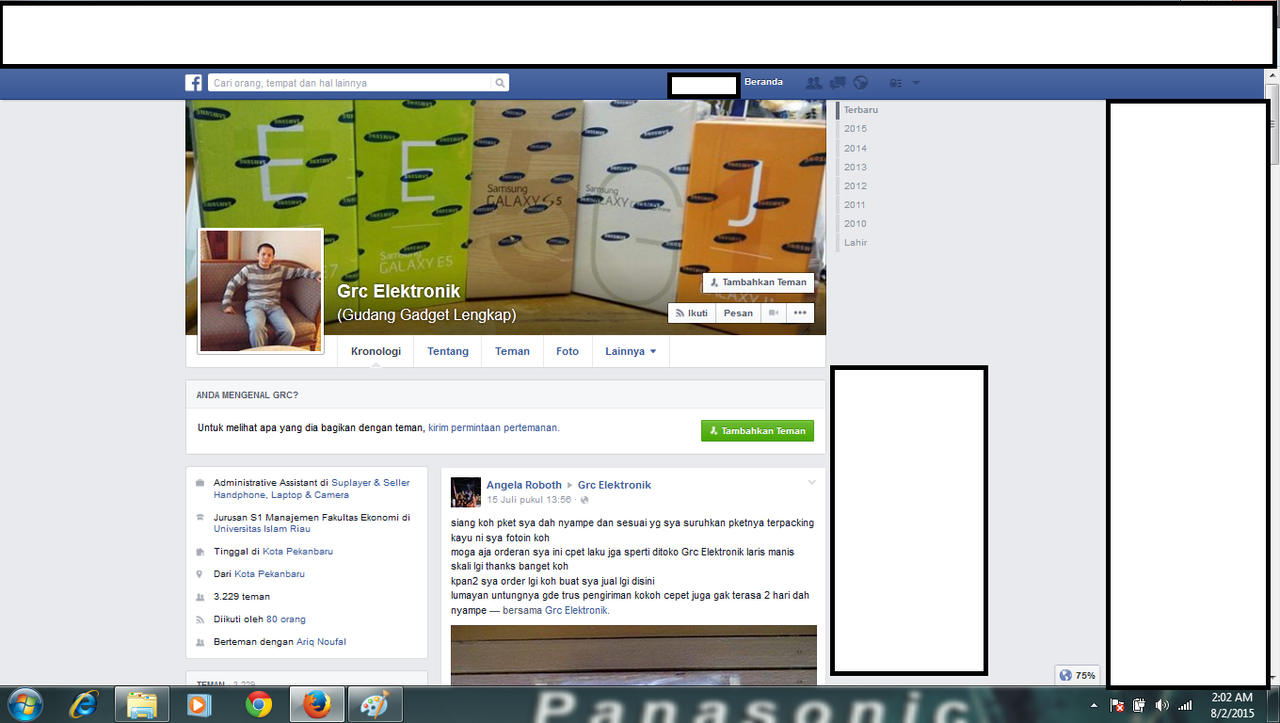
Task: Click the green Tambahkan Teman button
Action: (757, 431)
